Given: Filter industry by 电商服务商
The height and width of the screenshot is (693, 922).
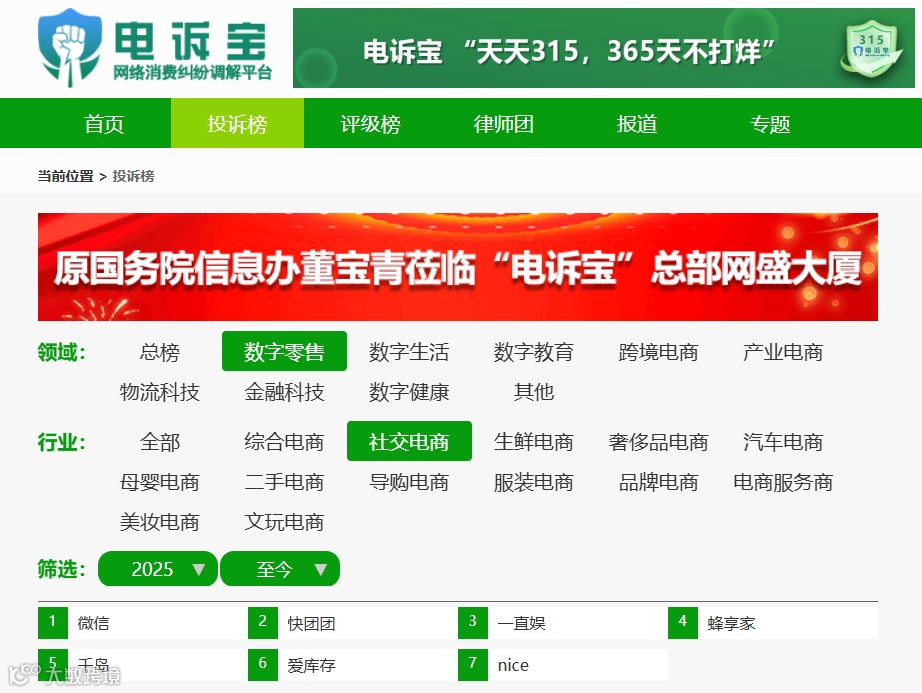Looking at the screenshot, I should (783, 482).
